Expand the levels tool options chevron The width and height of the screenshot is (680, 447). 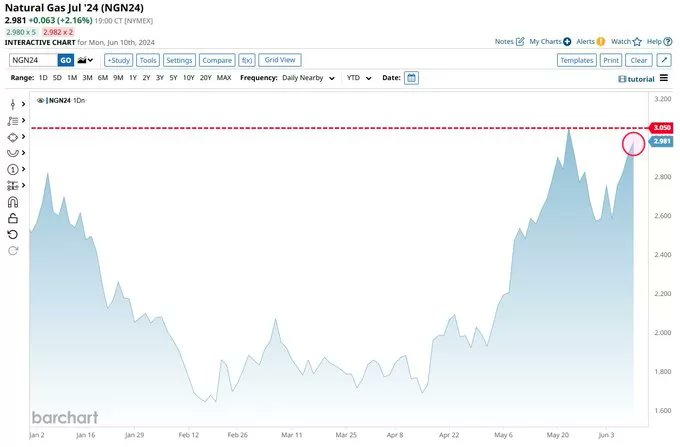pyautogui.click(x=23, y=185)
